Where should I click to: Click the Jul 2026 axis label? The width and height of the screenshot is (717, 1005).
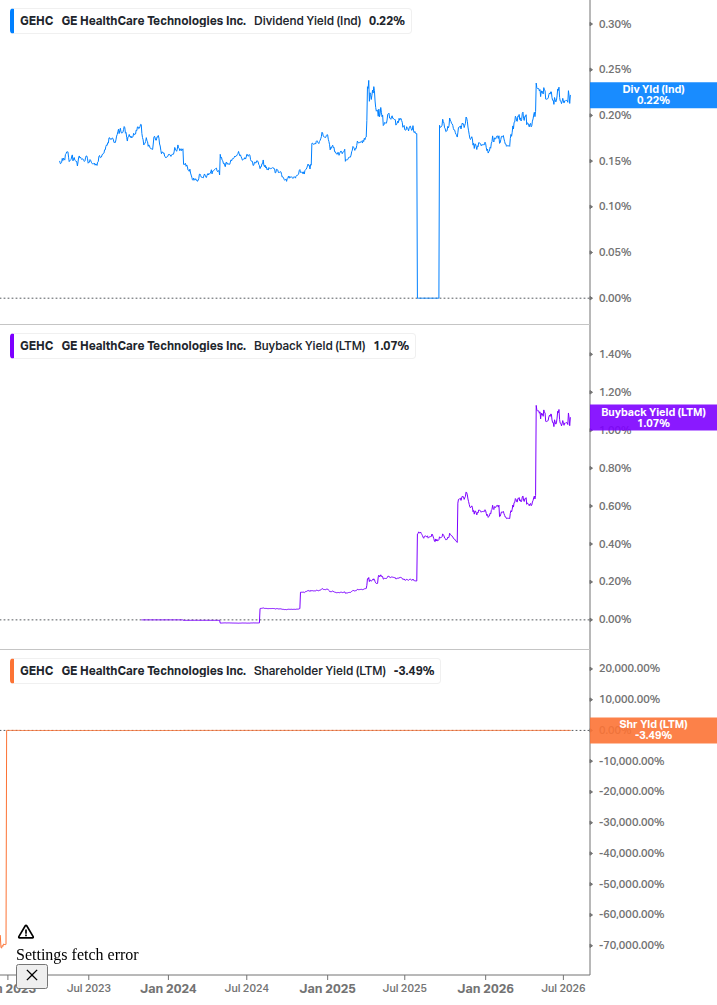pos(563,989)
